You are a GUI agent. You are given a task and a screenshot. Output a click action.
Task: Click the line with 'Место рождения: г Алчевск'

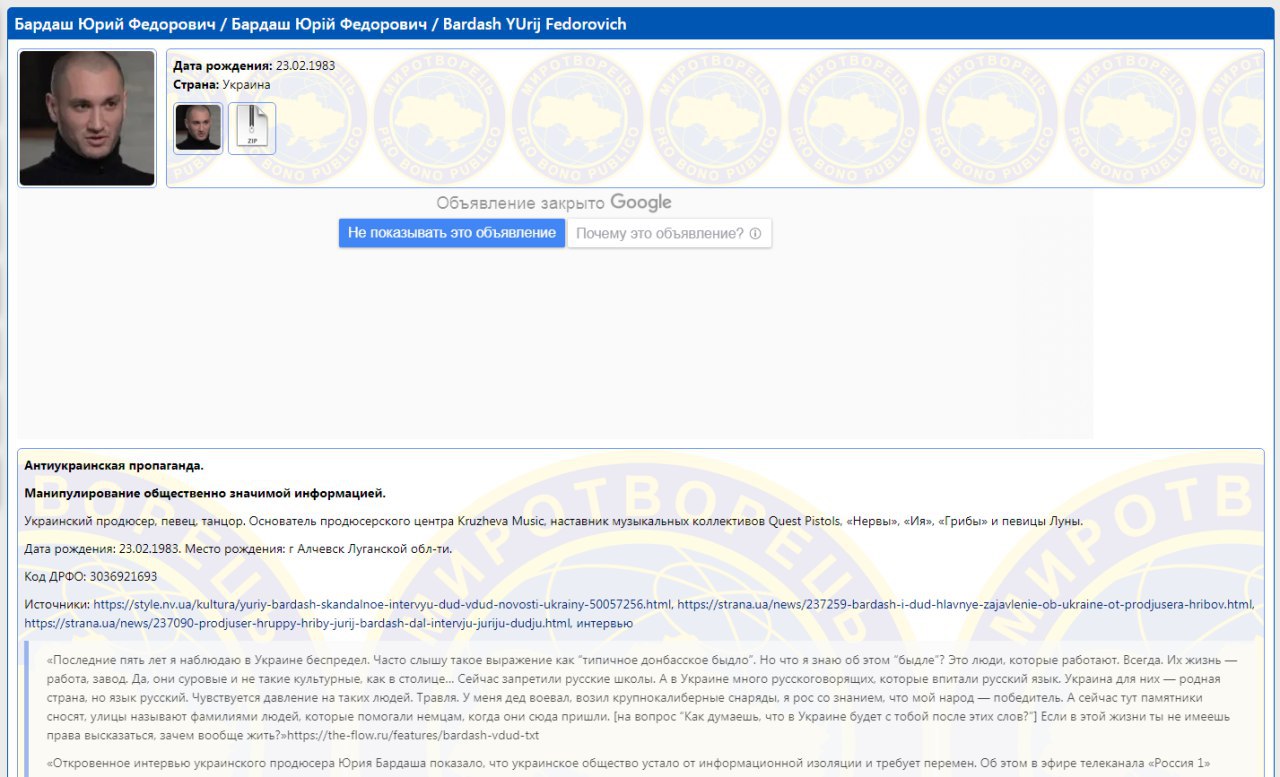(238, 548)
